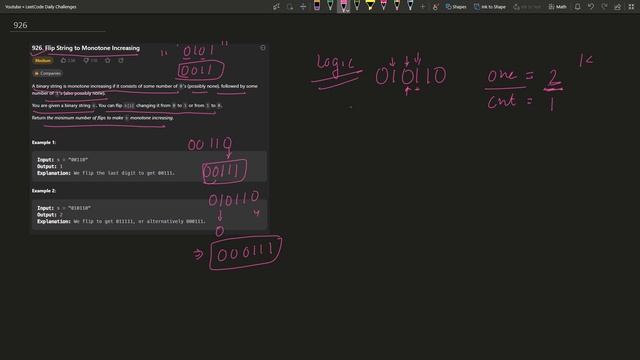
Task: Undo the last ink stroke
Action: [591, 7]
